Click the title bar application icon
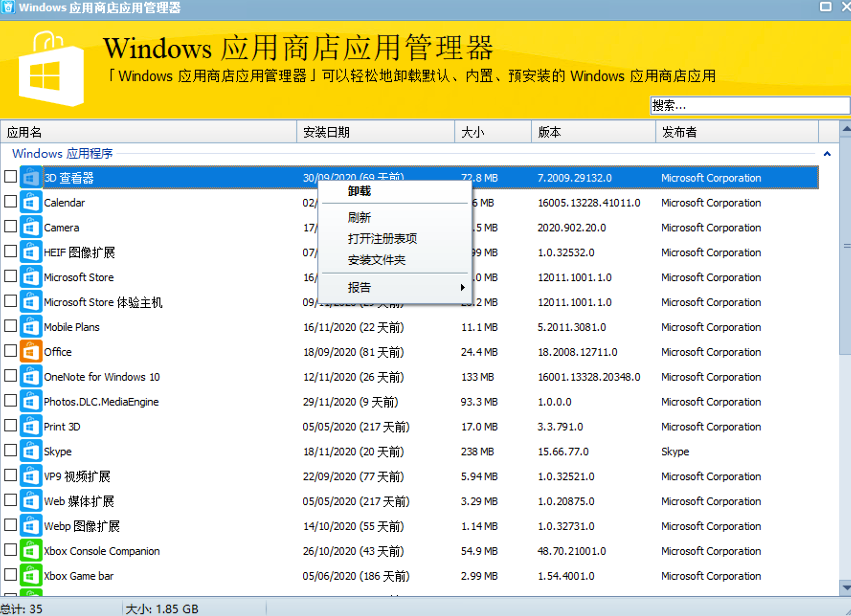Screen dimensions: 851x616 (x=8, y=7)
